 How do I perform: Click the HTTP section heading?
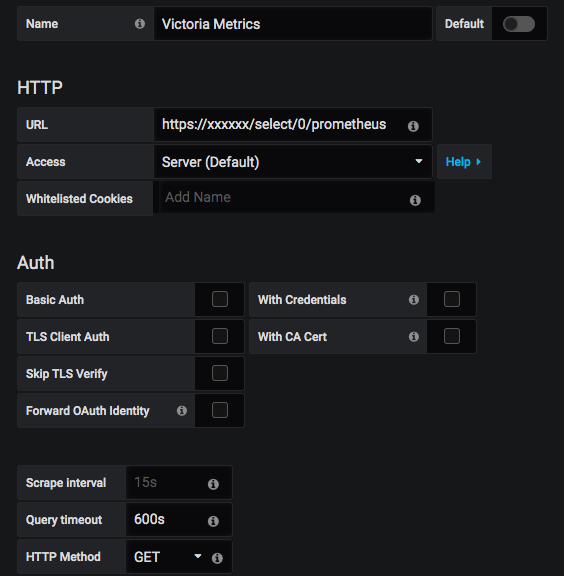click(x=40, y=88)
